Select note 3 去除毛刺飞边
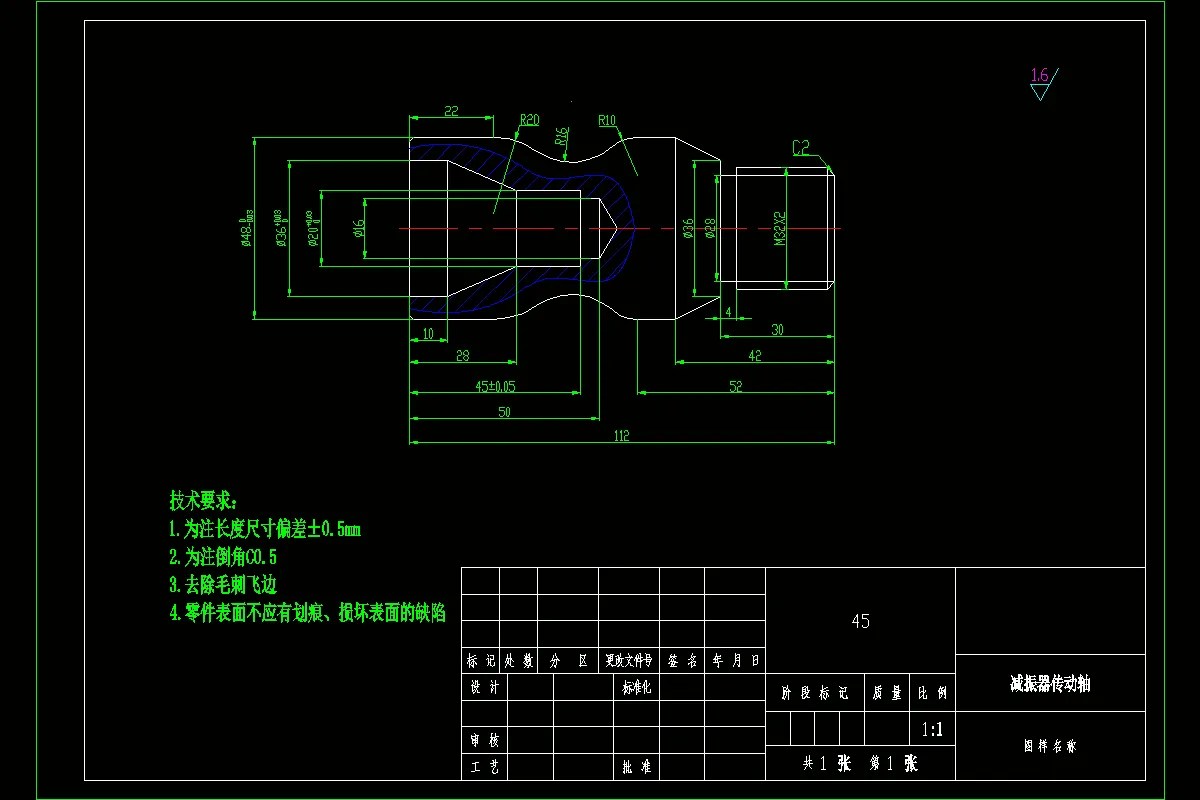 click(223, 584)
